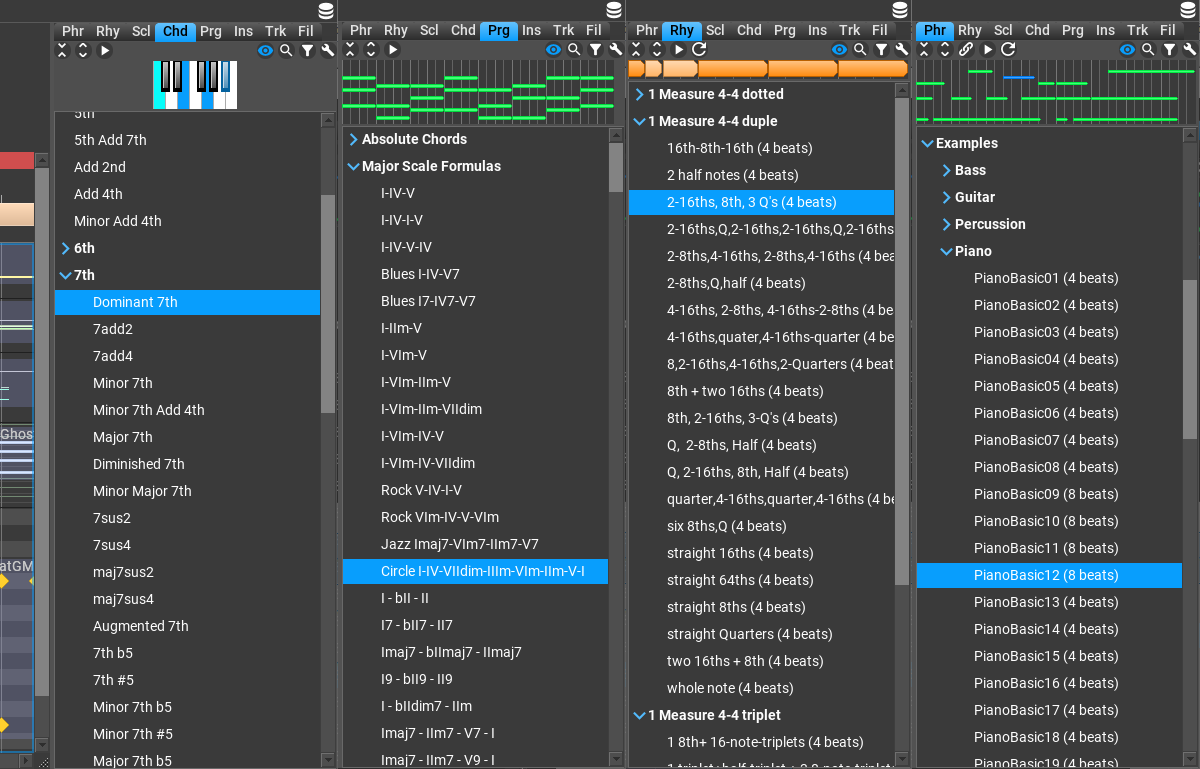Open the Ins tab in the Prg panel
This screenshot has height=769, width=1200.
[531, 31]
